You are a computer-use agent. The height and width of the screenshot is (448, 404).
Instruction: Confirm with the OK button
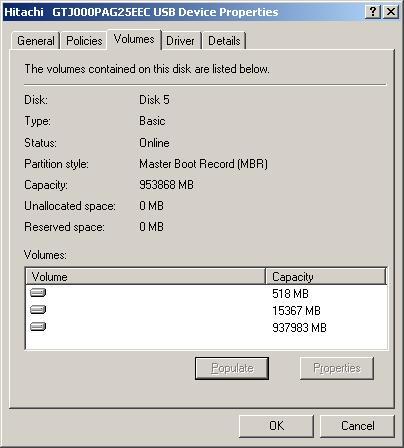click(x=276, y=426)
